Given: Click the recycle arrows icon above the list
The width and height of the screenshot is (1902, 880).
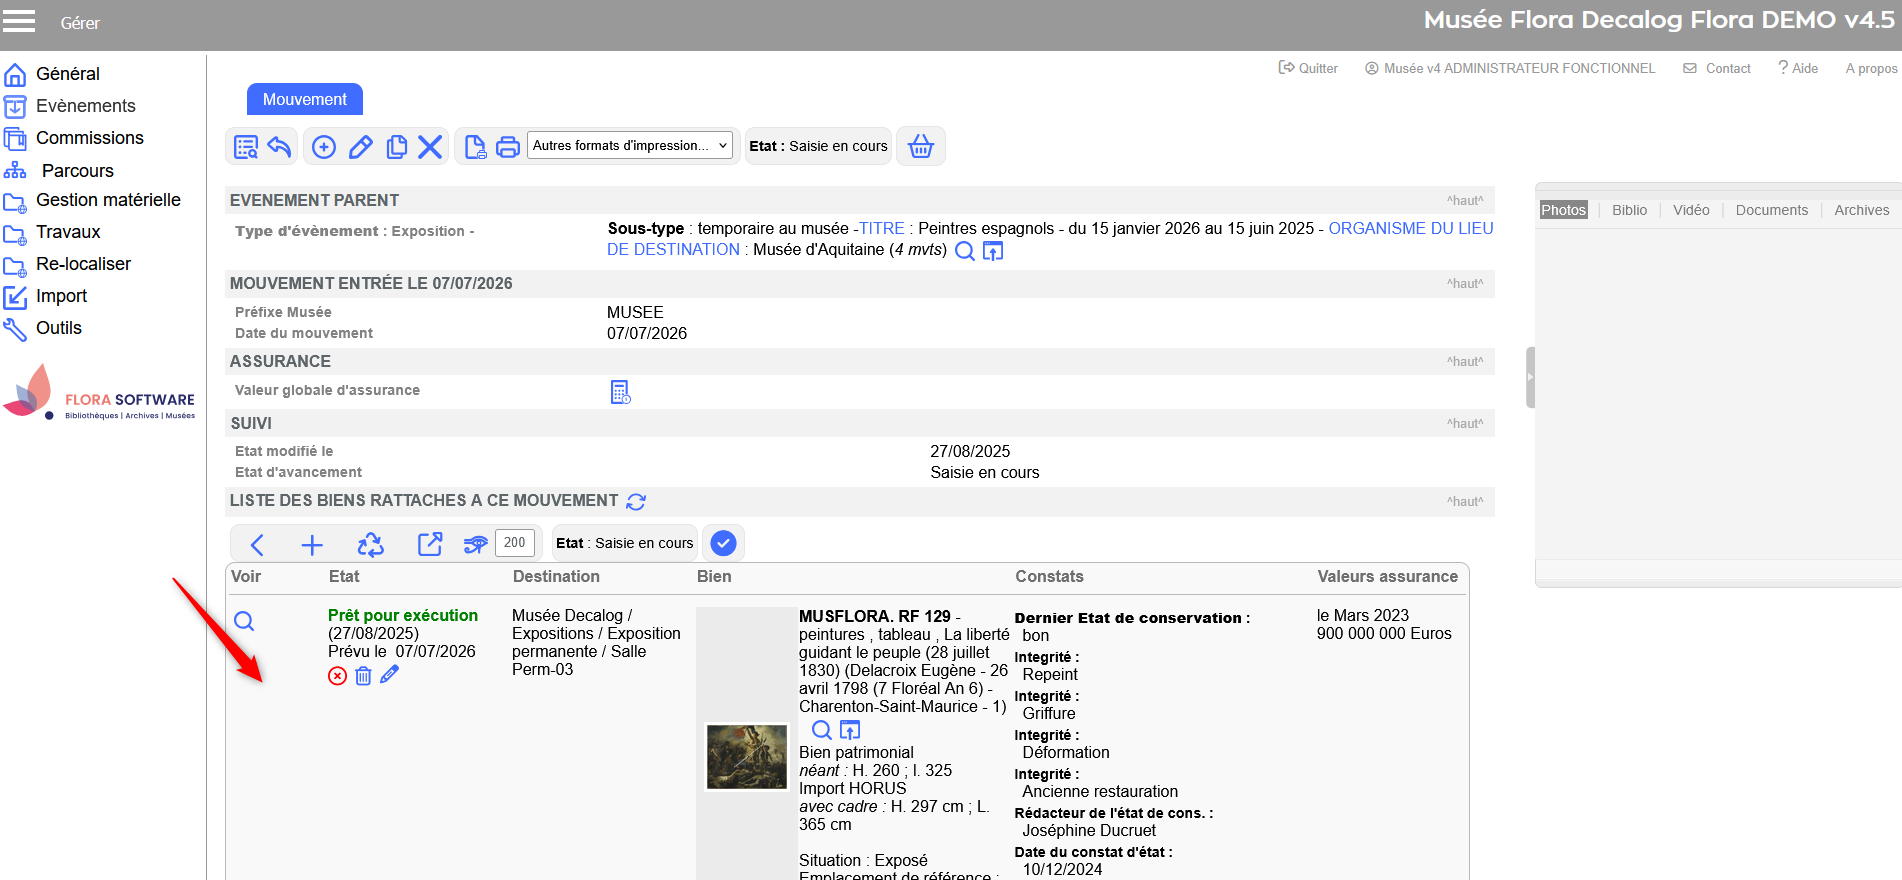Looking at the screenshot, I should [x=370, y=544].
